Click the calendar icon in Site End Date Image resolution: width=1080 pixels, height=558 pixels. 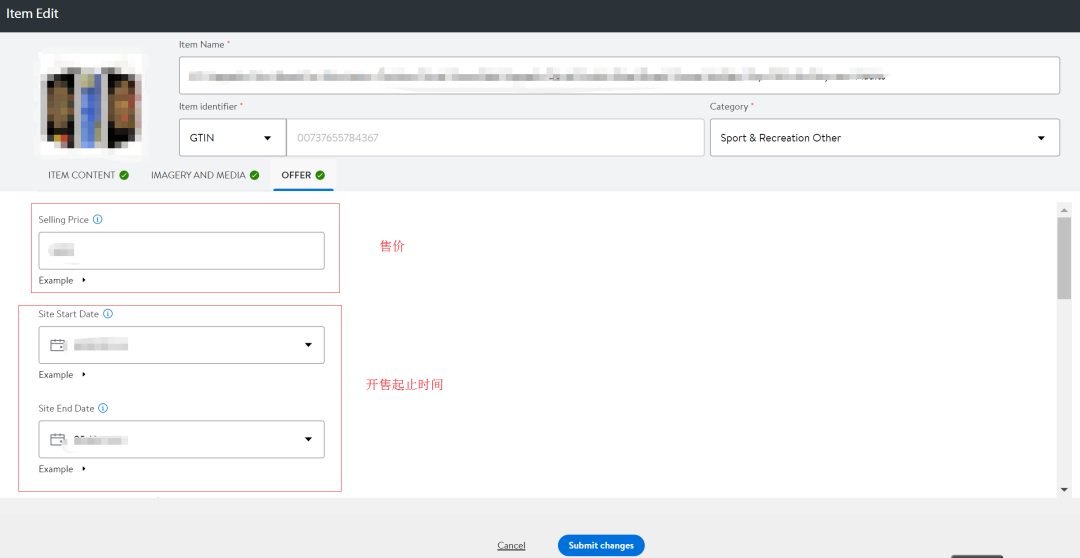click(x=58, y=439)
